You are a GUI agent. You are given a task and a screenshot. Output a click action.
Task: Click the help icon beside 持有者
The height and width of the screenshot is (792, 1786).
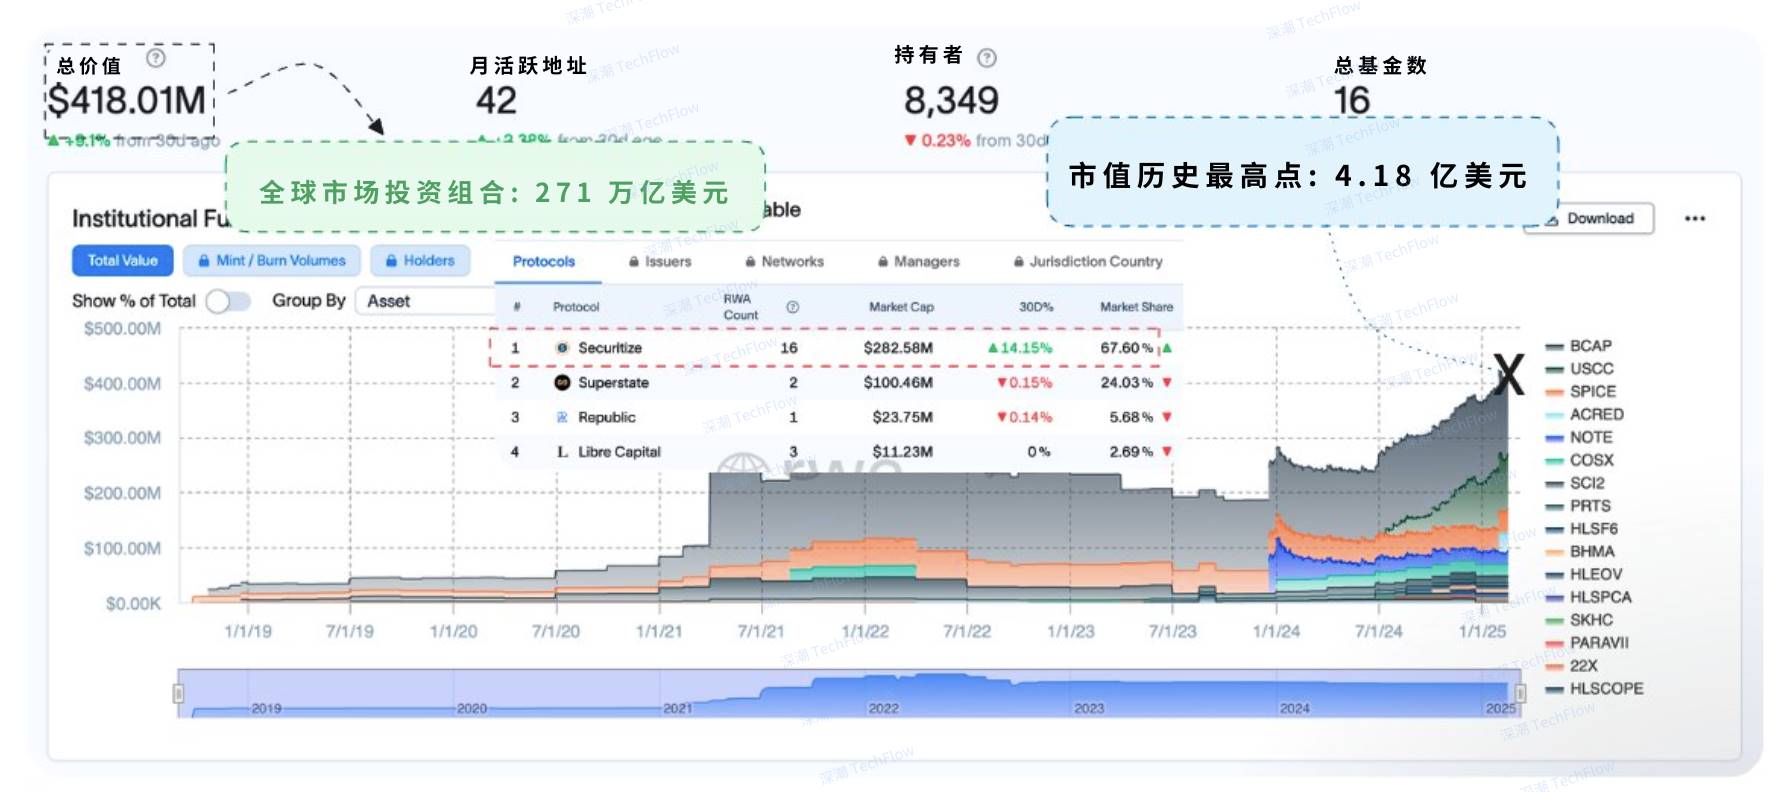click(x=987, y=58)
